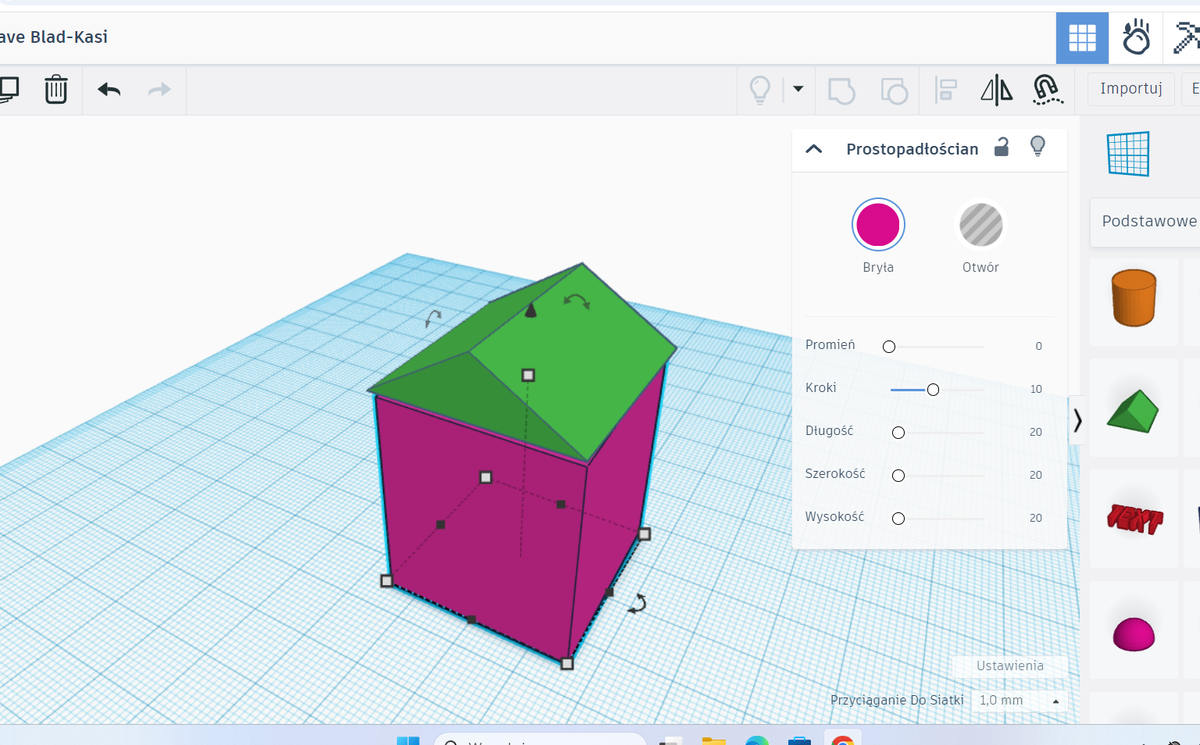
Task: Open Microsoft Edge from the taskbar
Action: click(x=756, y=741)
